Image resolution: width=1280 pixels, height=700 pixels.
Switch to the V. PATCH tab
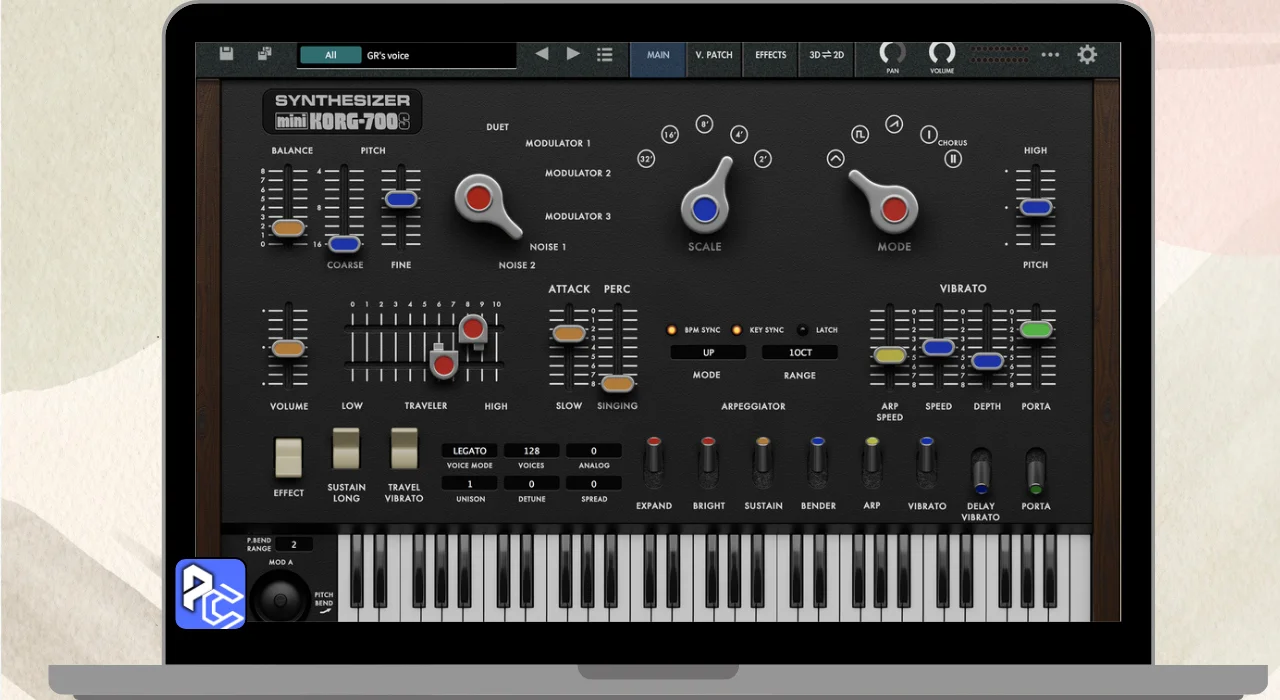714,55
